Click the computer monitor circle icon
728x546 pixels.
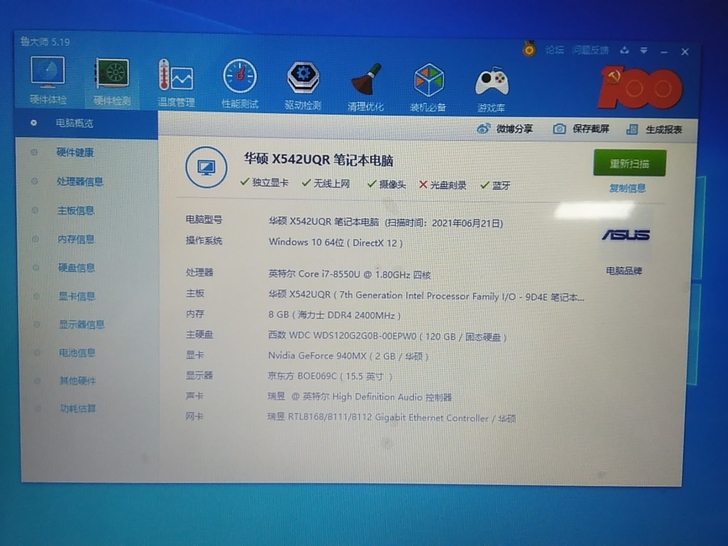tap(206, 167)
